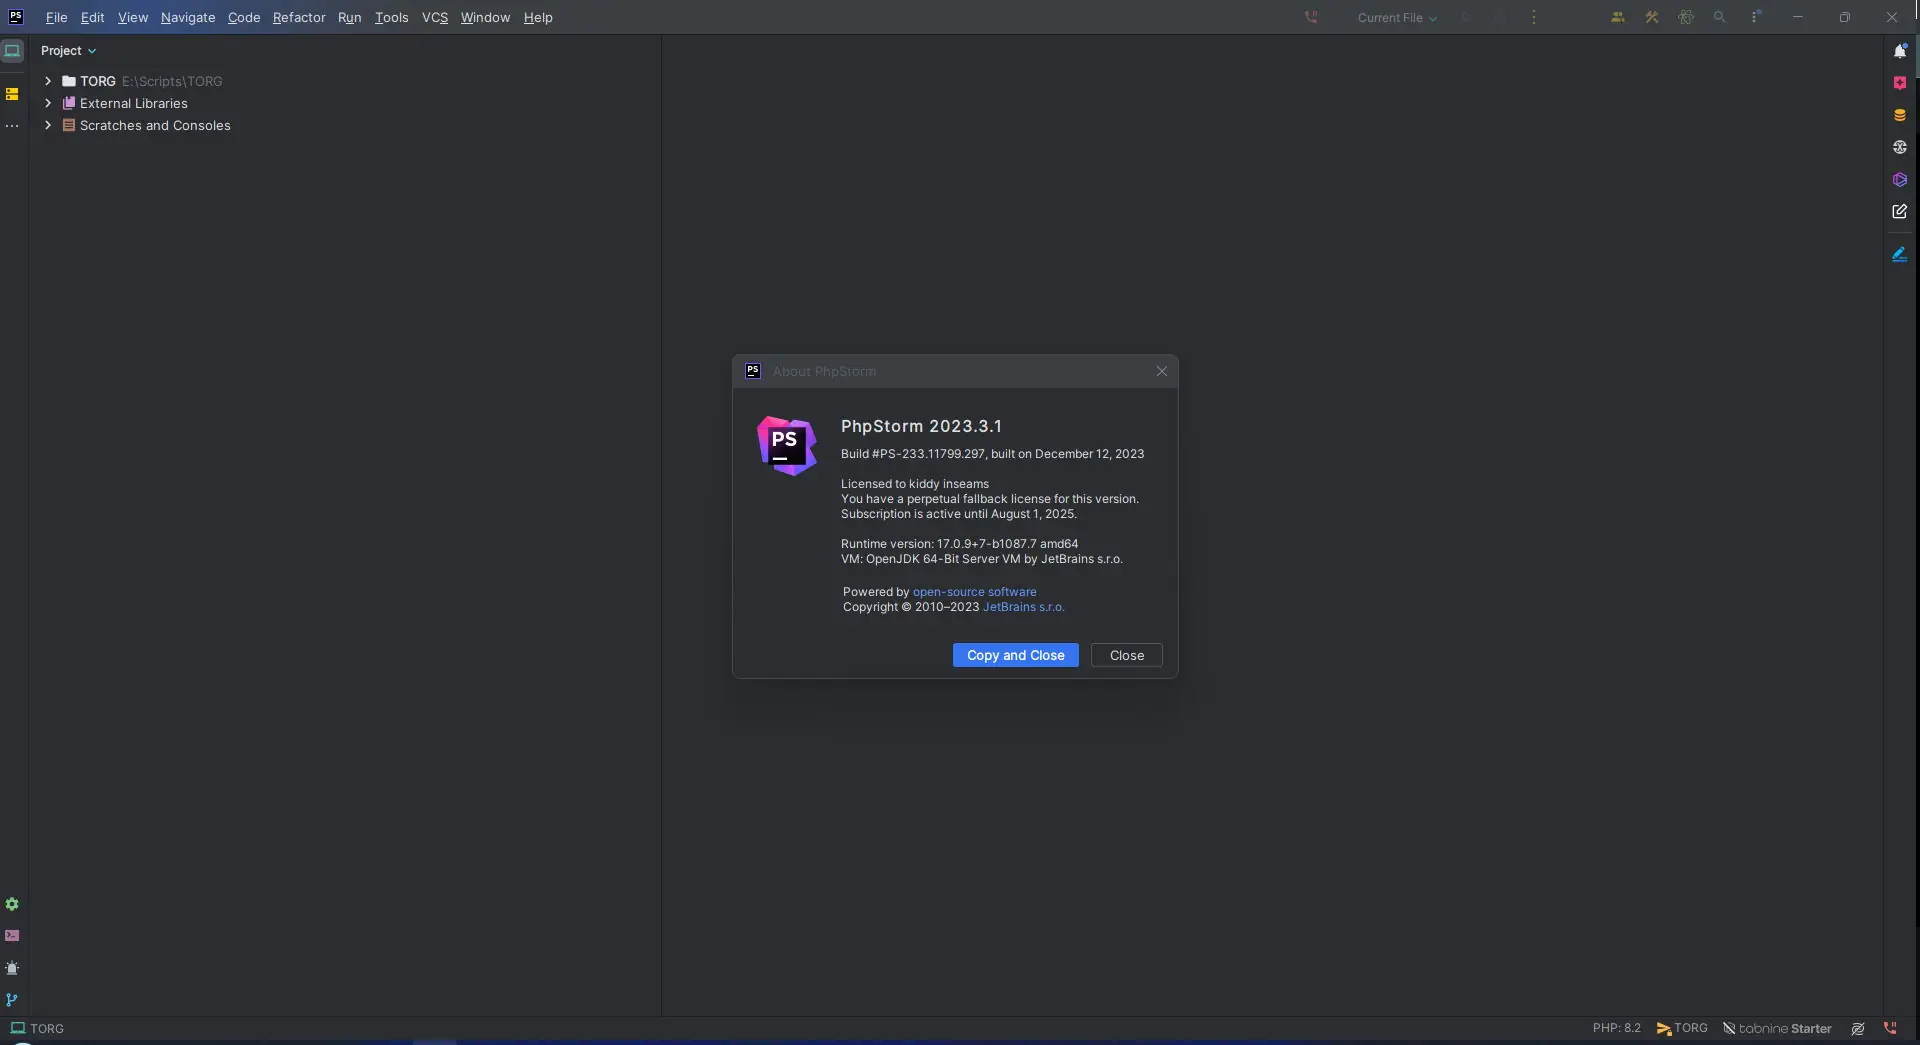Click the PHP: 8.2 language level widget
The height and width of the screenshot is (1045, 1920).
1617,1028
